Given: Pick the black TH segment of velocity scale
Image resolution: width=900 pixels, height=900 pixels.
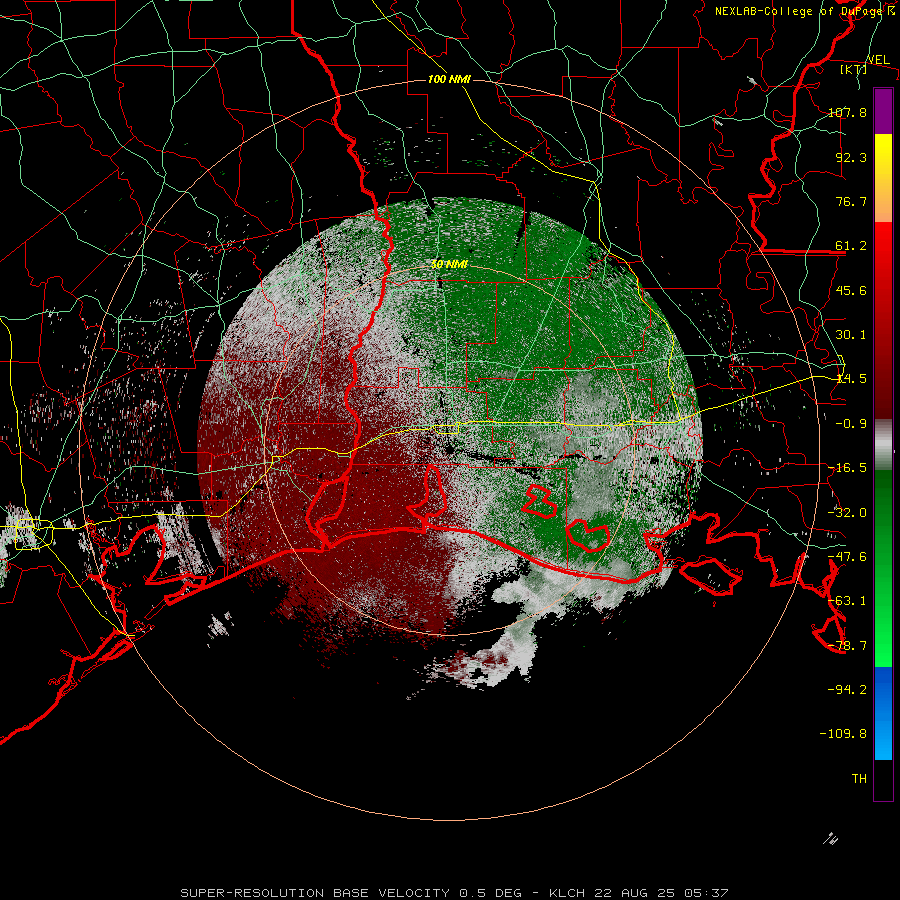Looking at the screenshot, I should [x=883, y=779].
